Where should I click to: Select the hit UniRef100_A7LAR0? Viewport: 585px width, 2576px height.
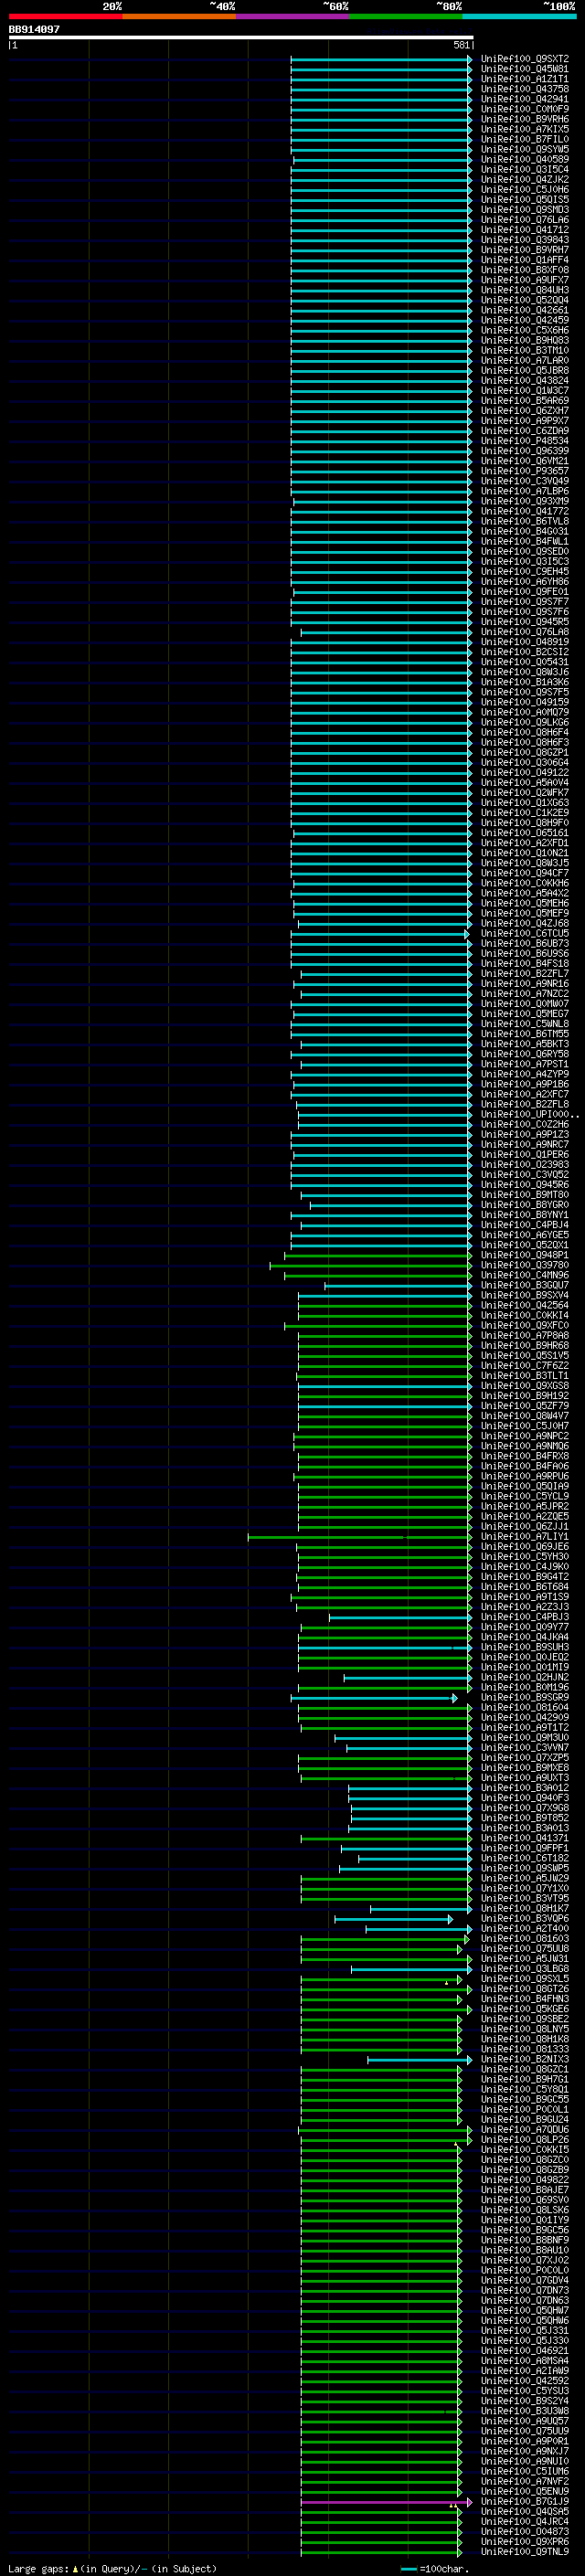point(524,360)
